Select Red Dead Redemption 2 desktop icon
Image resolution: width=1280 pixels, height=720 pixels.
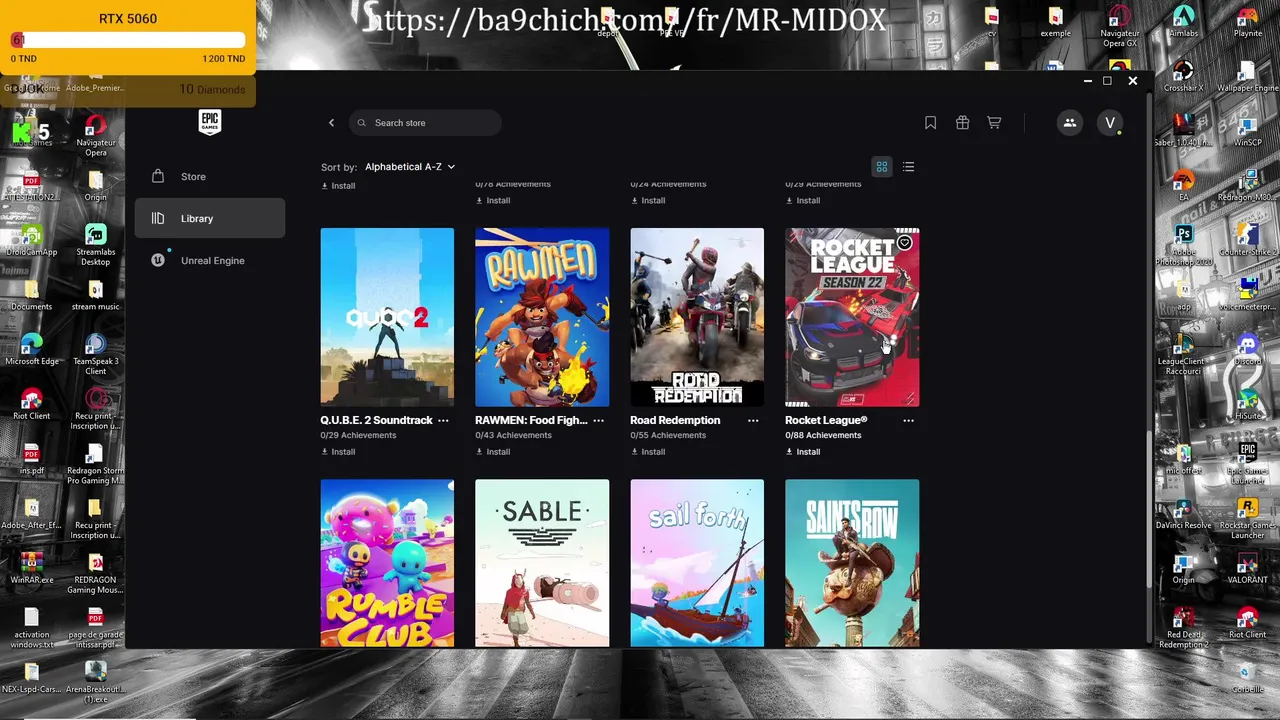tap(1183, 627)
